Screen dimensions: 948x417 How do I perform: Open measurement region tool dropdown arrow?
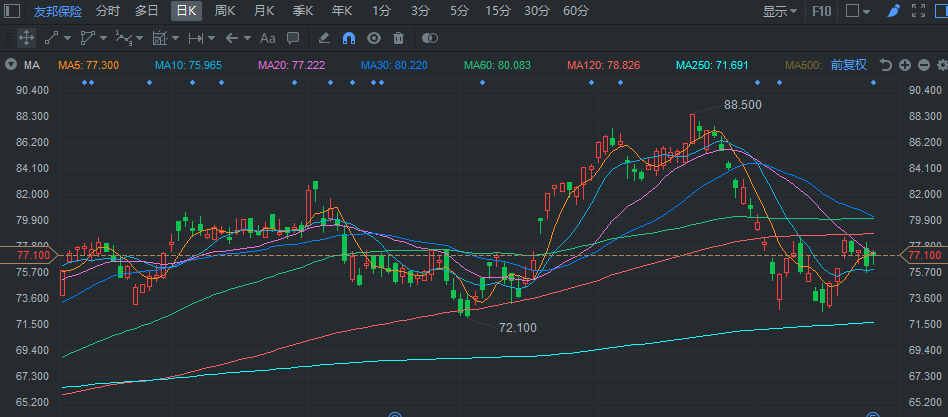pyautogui.click(x=175, y=38)
